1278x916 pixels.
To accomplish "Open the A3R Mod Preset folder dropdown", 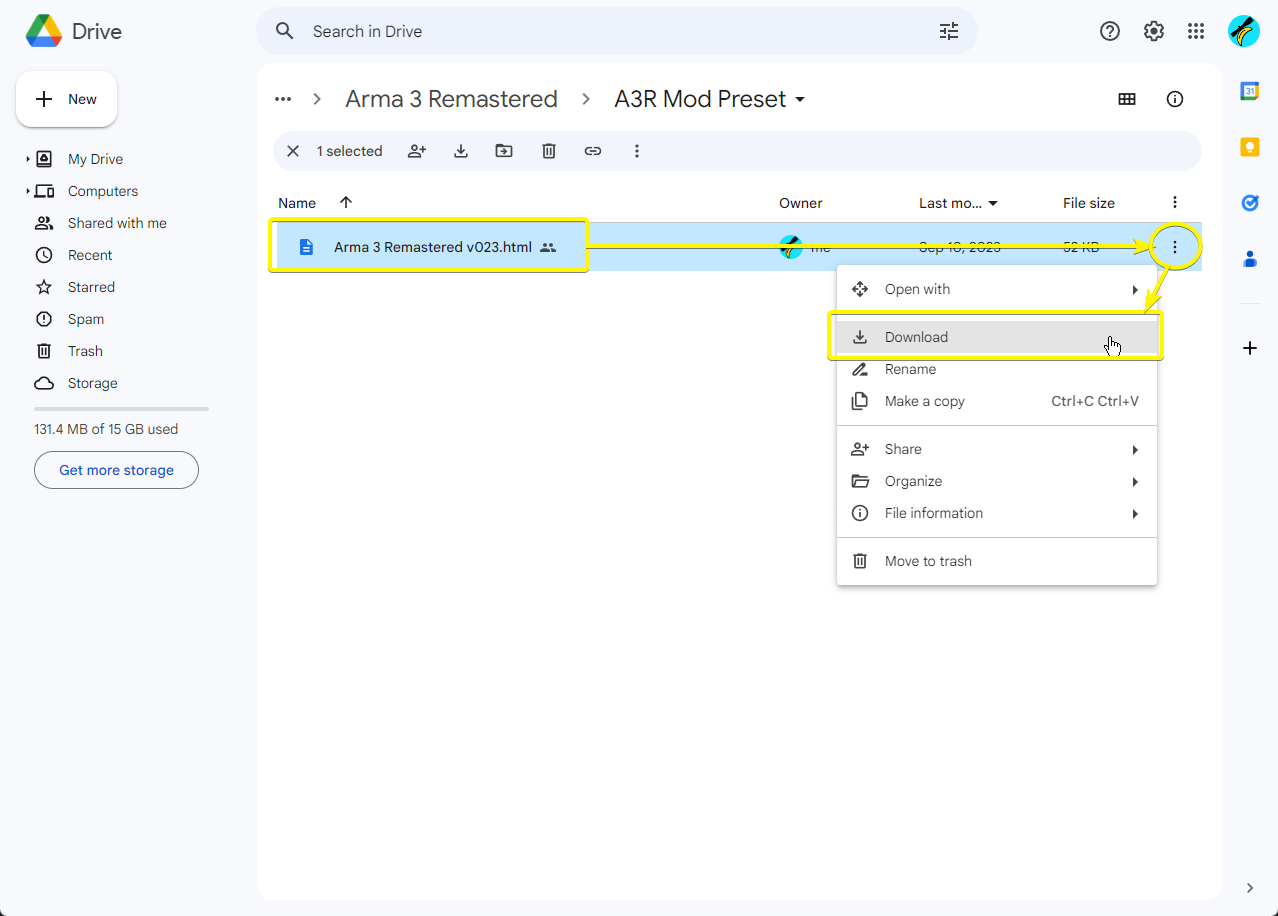I will click(799, 100).
